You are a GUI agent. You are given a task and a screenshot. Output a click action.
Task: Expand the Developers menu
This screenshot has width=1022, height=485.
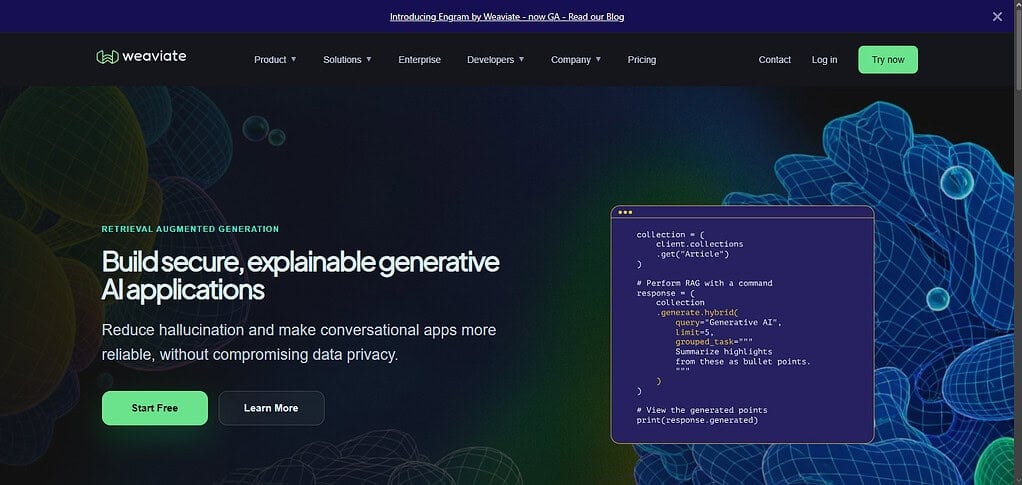coord(495,59)
